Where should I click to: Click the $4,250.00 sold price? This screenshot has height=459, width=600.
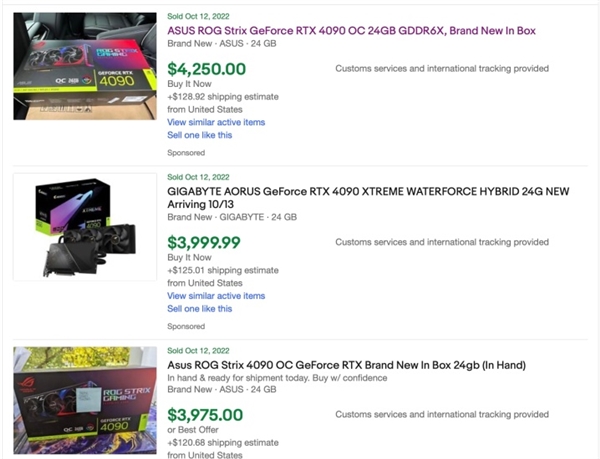[x=206, y=69]
